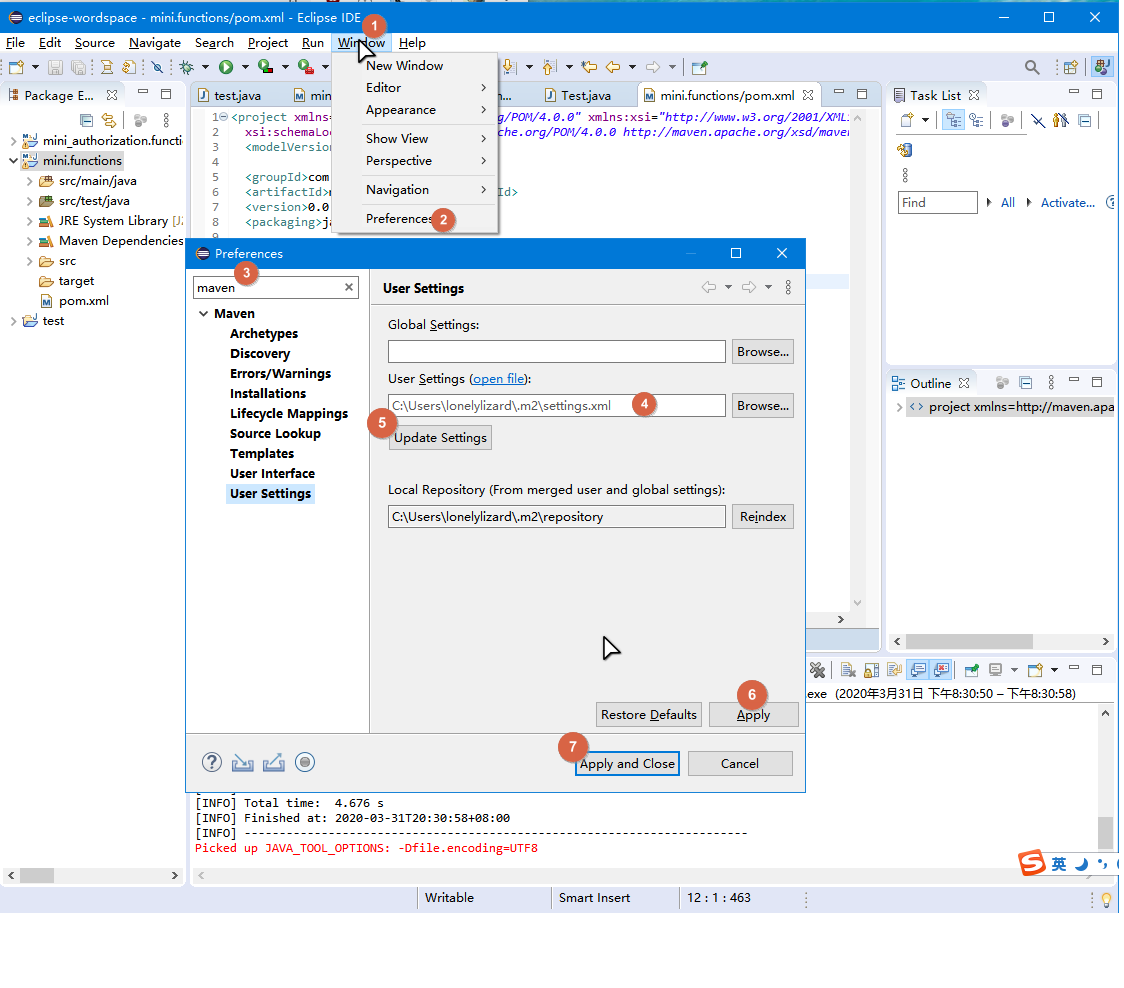Open New Task dropdown arrow in Task List

click(925, 120)
